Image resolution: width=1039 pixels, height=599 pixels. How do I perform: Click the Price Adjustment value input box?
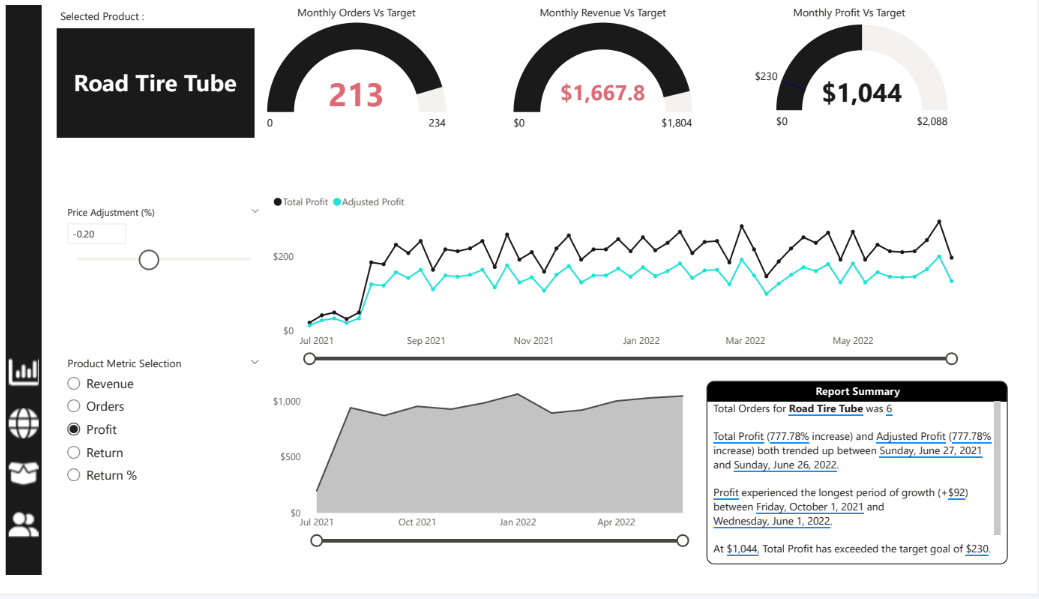point(97,234)
